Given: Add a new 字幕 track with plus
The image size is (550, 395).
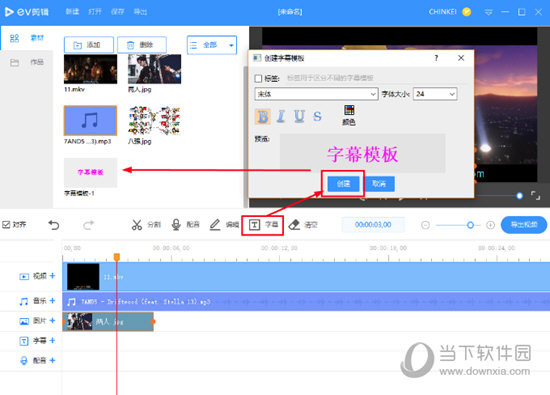Looking at the screenshot, I should pyautogui.click(x=52, y=341).
